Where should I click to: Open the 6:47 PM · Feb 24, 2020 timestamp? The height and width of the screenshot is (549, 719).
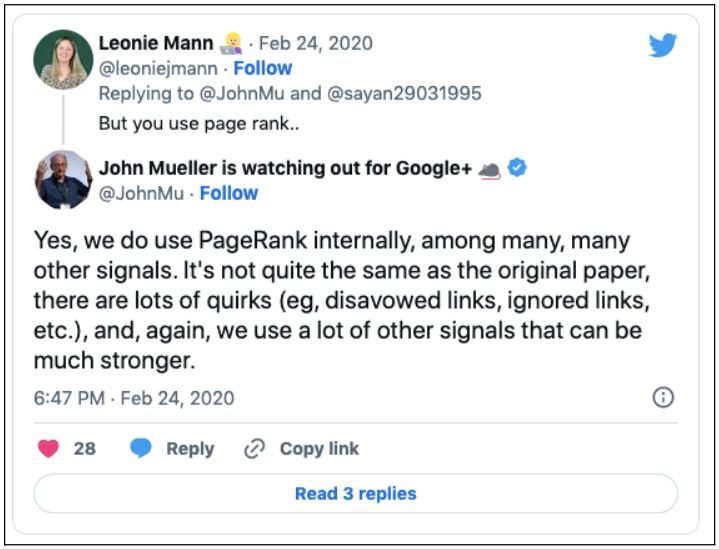134,398
